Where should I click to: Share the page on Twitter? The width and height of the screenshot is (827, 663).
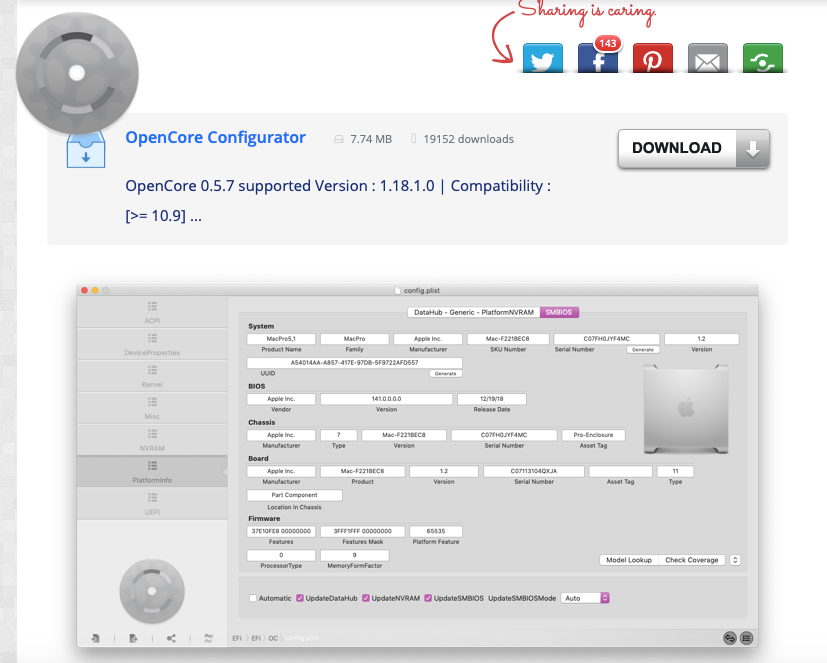pyautogui.click(x=543, y=58)
